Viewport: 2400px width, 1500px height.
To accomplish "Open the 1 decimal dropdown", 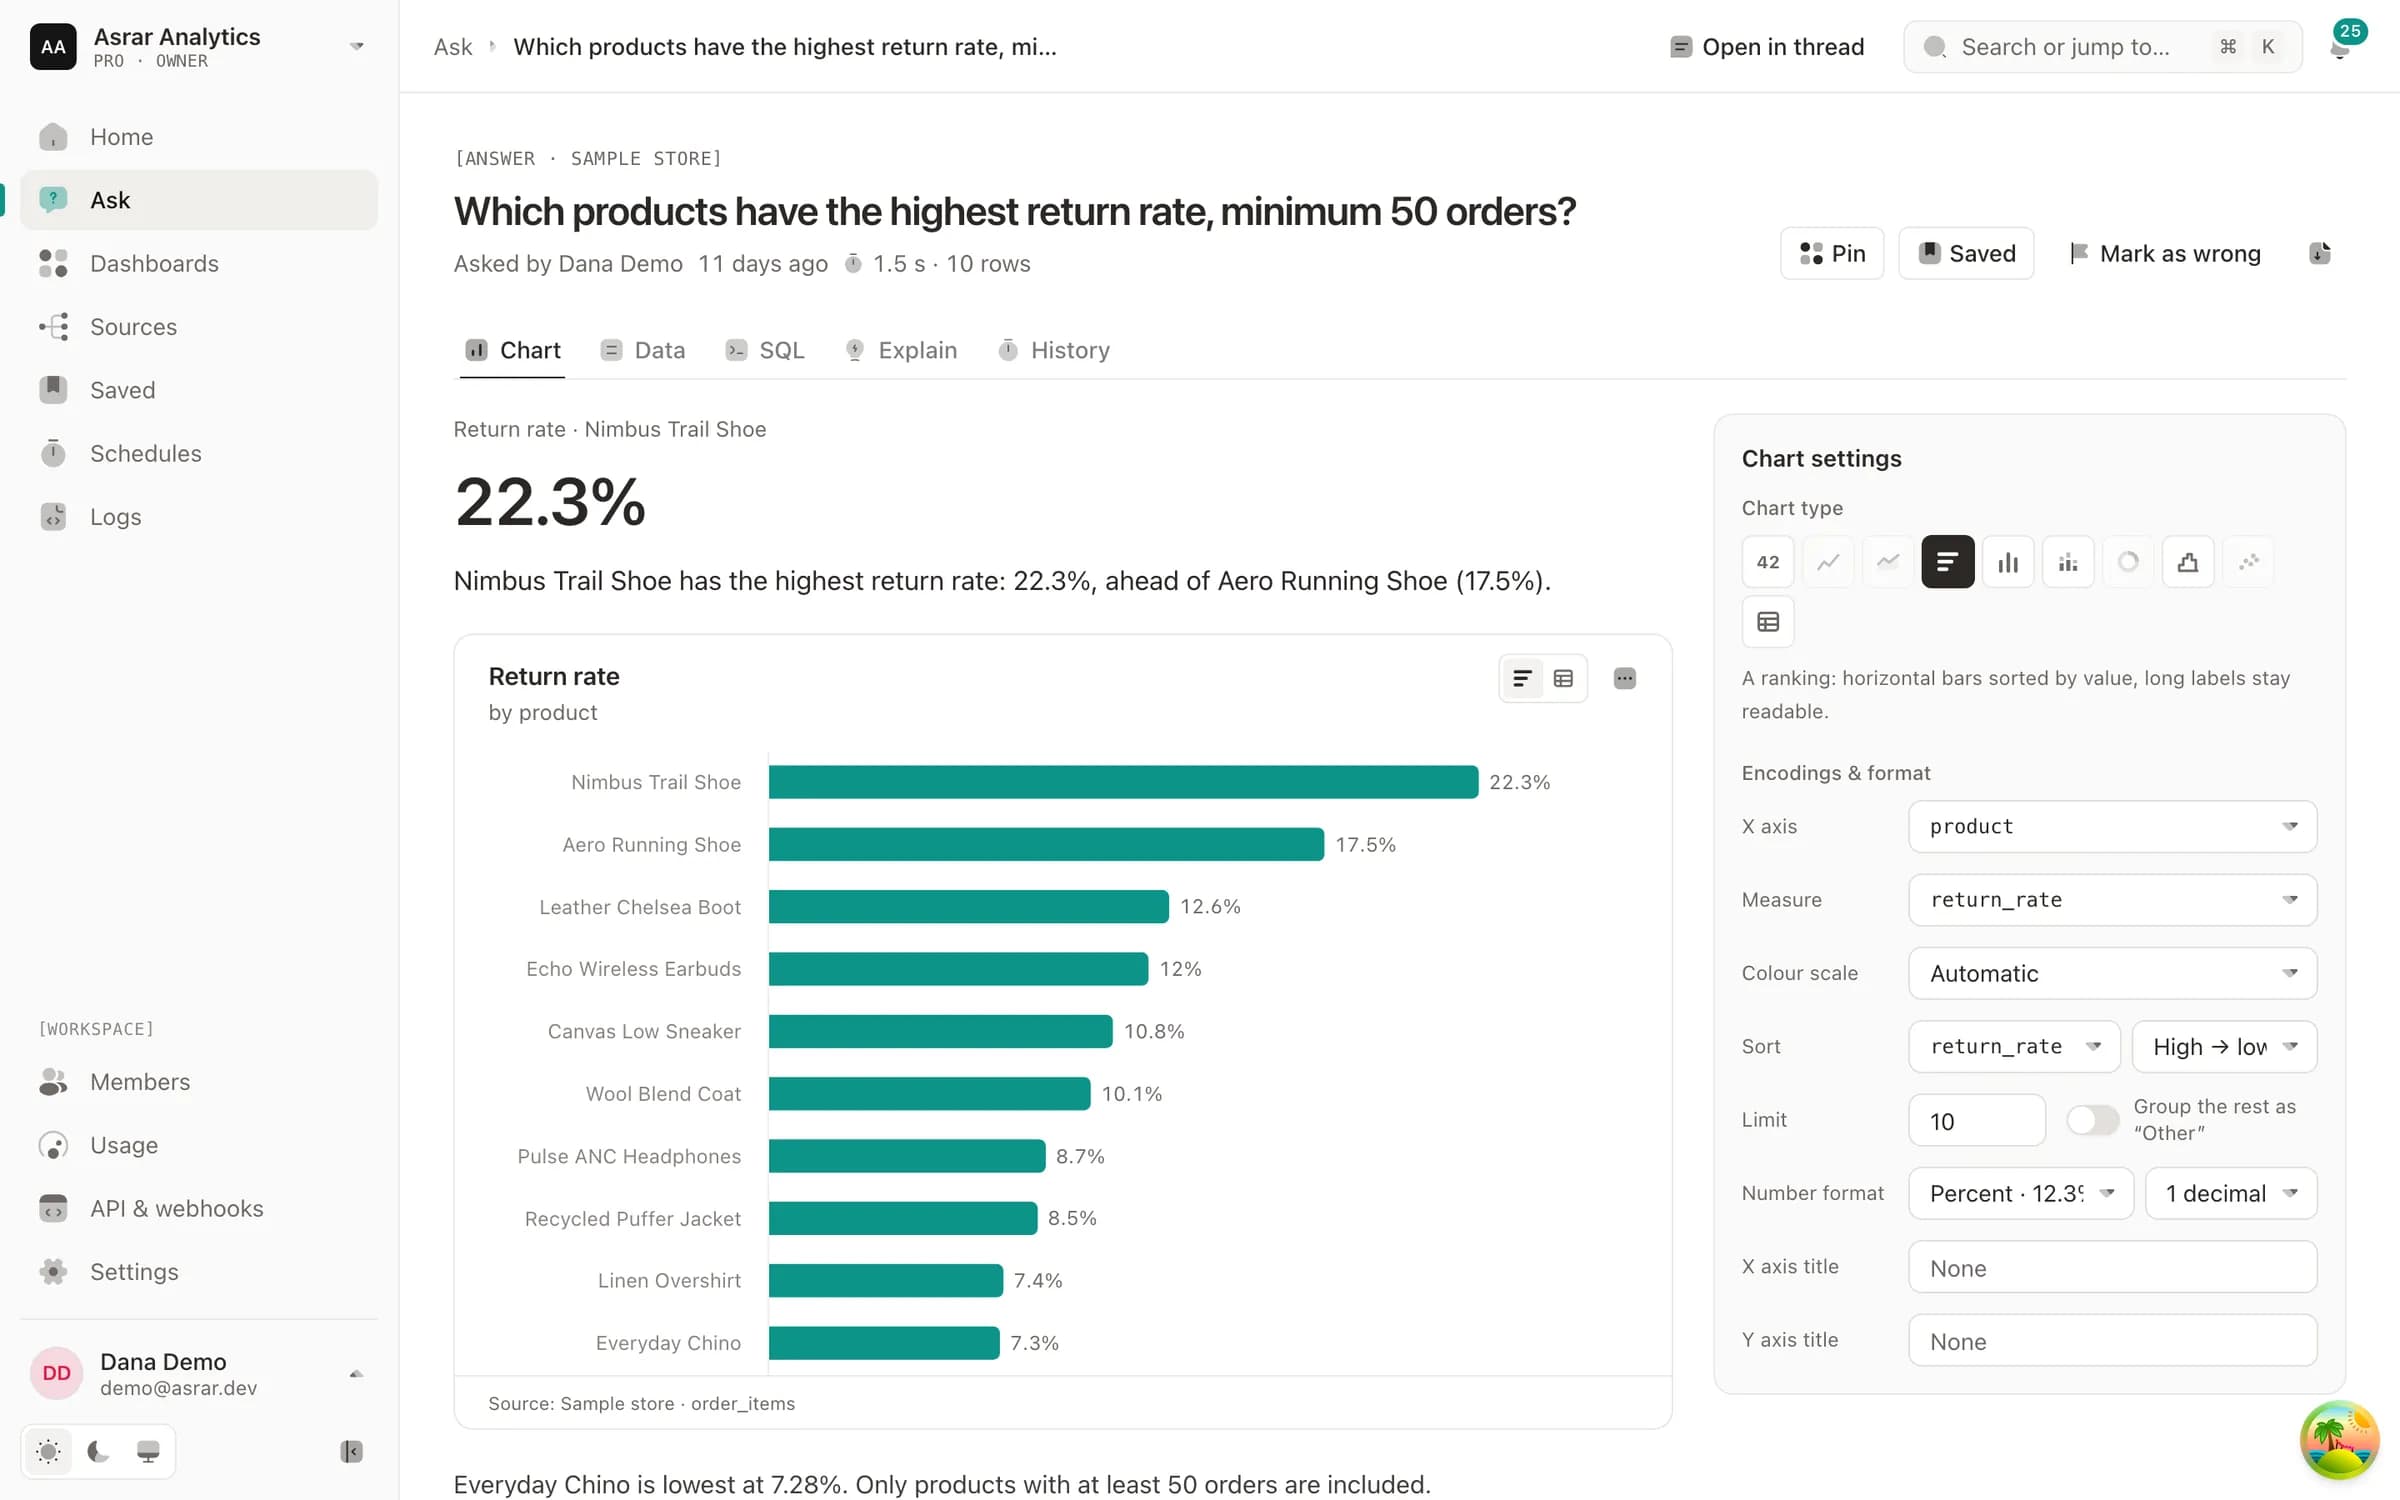I will click(x=2231, y=1193).
